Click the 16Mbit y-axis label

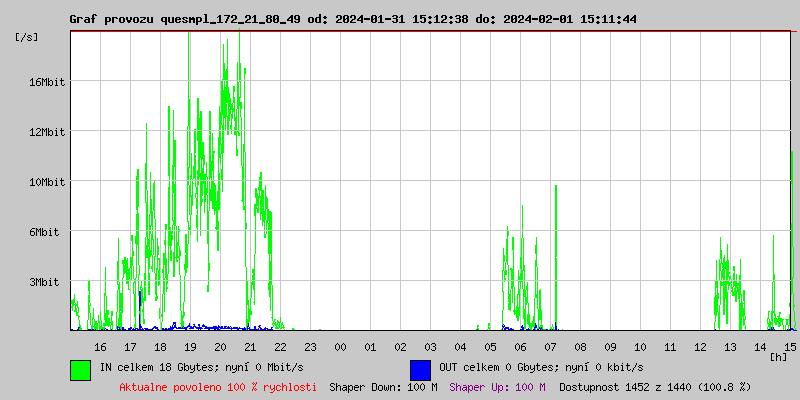47,82
